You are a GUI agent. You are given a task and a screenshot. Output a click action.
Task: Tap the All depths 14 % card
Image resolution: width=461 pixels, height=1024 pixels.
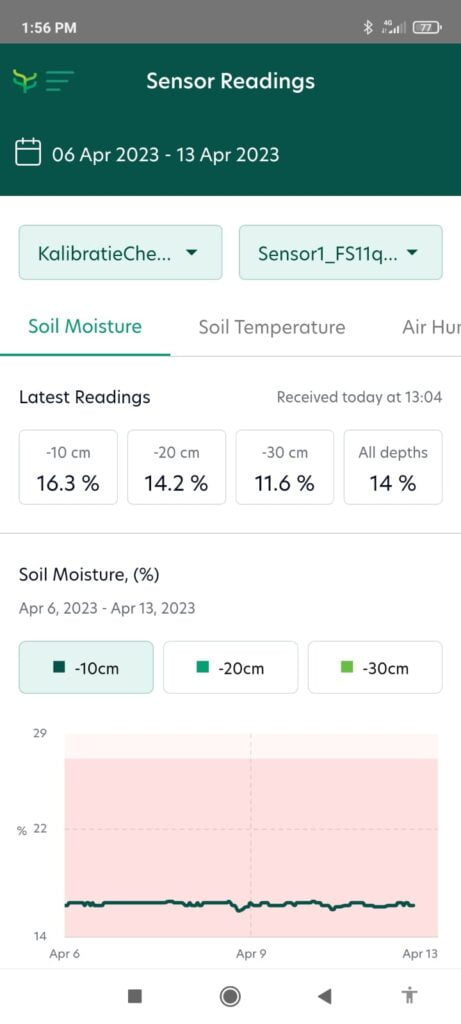(393, 467)
